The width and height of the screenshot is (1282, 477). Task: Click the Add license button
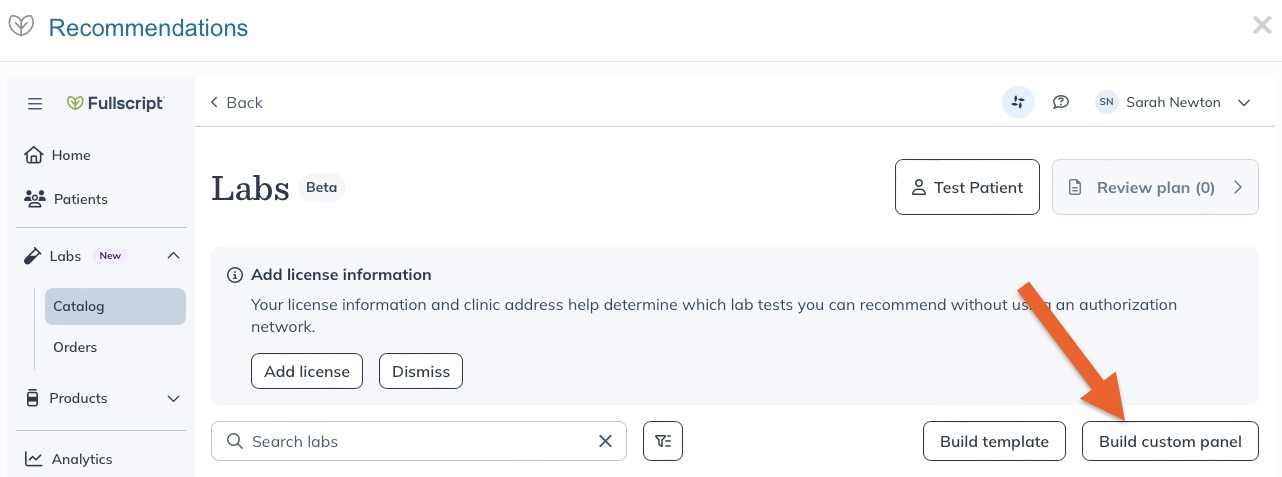coord(307,371)
